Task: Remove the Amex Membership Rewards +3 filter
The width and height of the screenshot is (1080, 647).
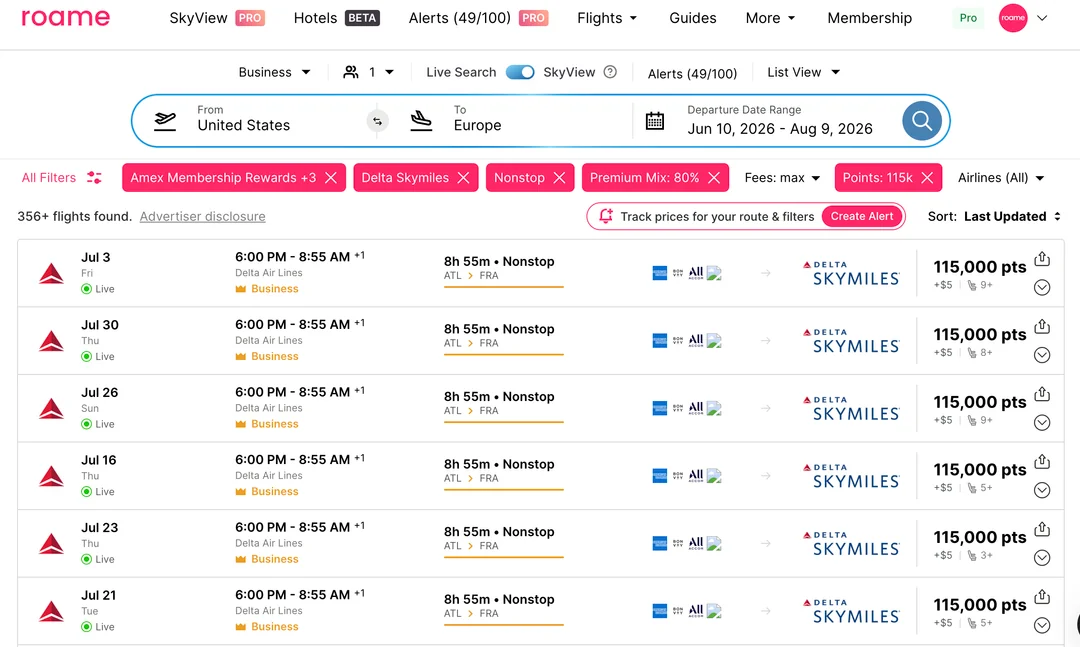Action: point(331,178)
